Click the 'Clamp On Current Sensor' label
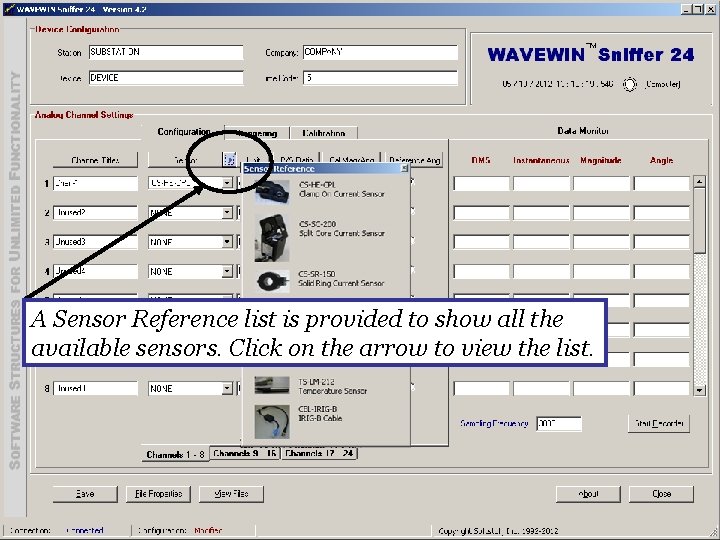The image size is (720, 540). pyautogui.click(x=342, y=194)
